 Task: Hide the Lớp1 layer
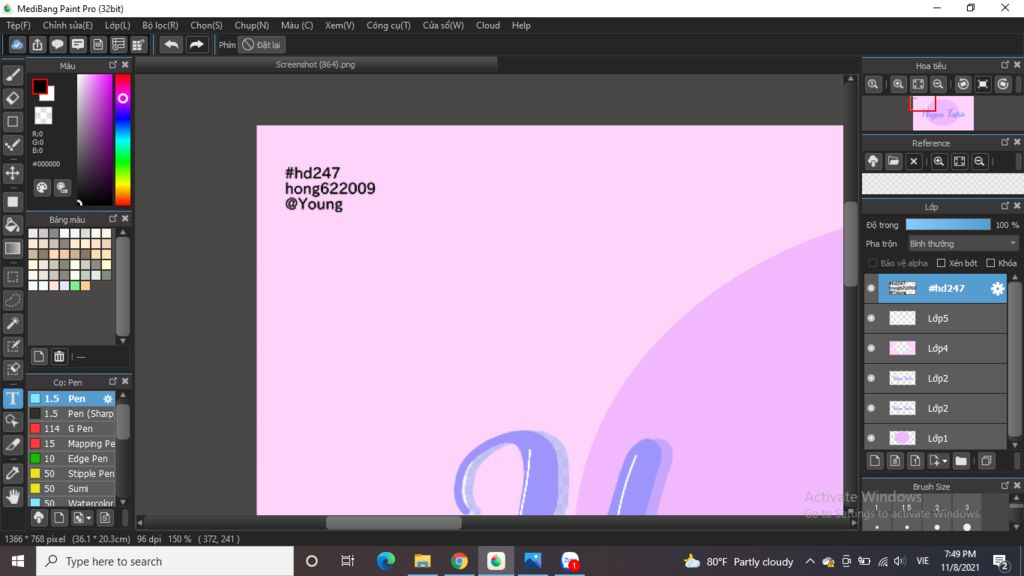coord(871,438)
